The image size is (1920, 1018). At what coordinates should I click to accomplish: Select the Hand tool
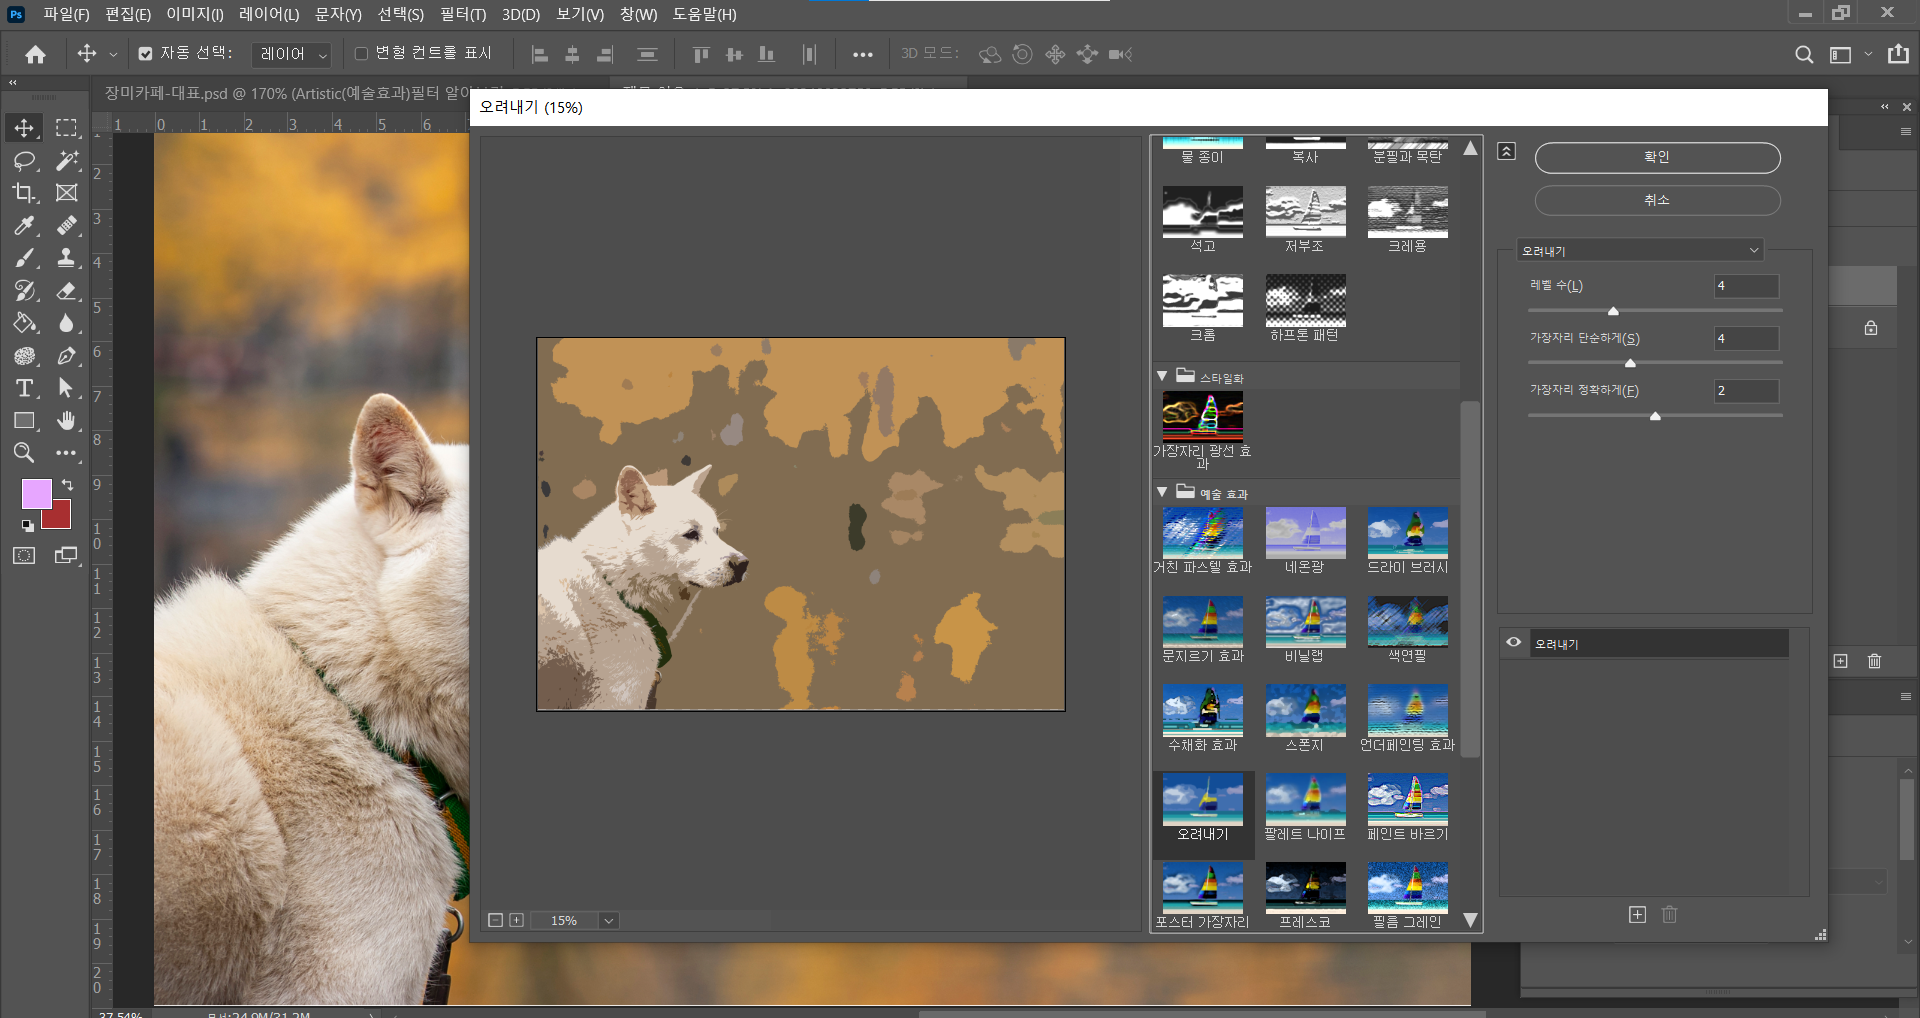click(x=66, y=421)
